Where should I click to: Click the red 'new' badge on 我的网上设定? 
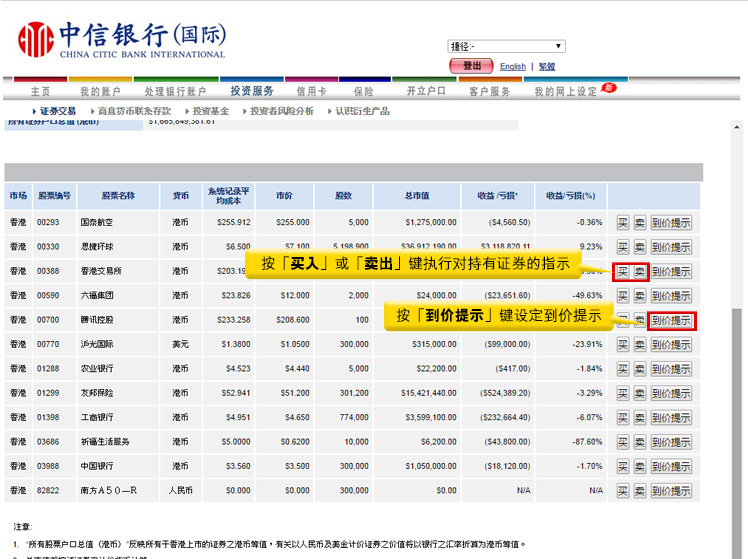coord(608,88)
